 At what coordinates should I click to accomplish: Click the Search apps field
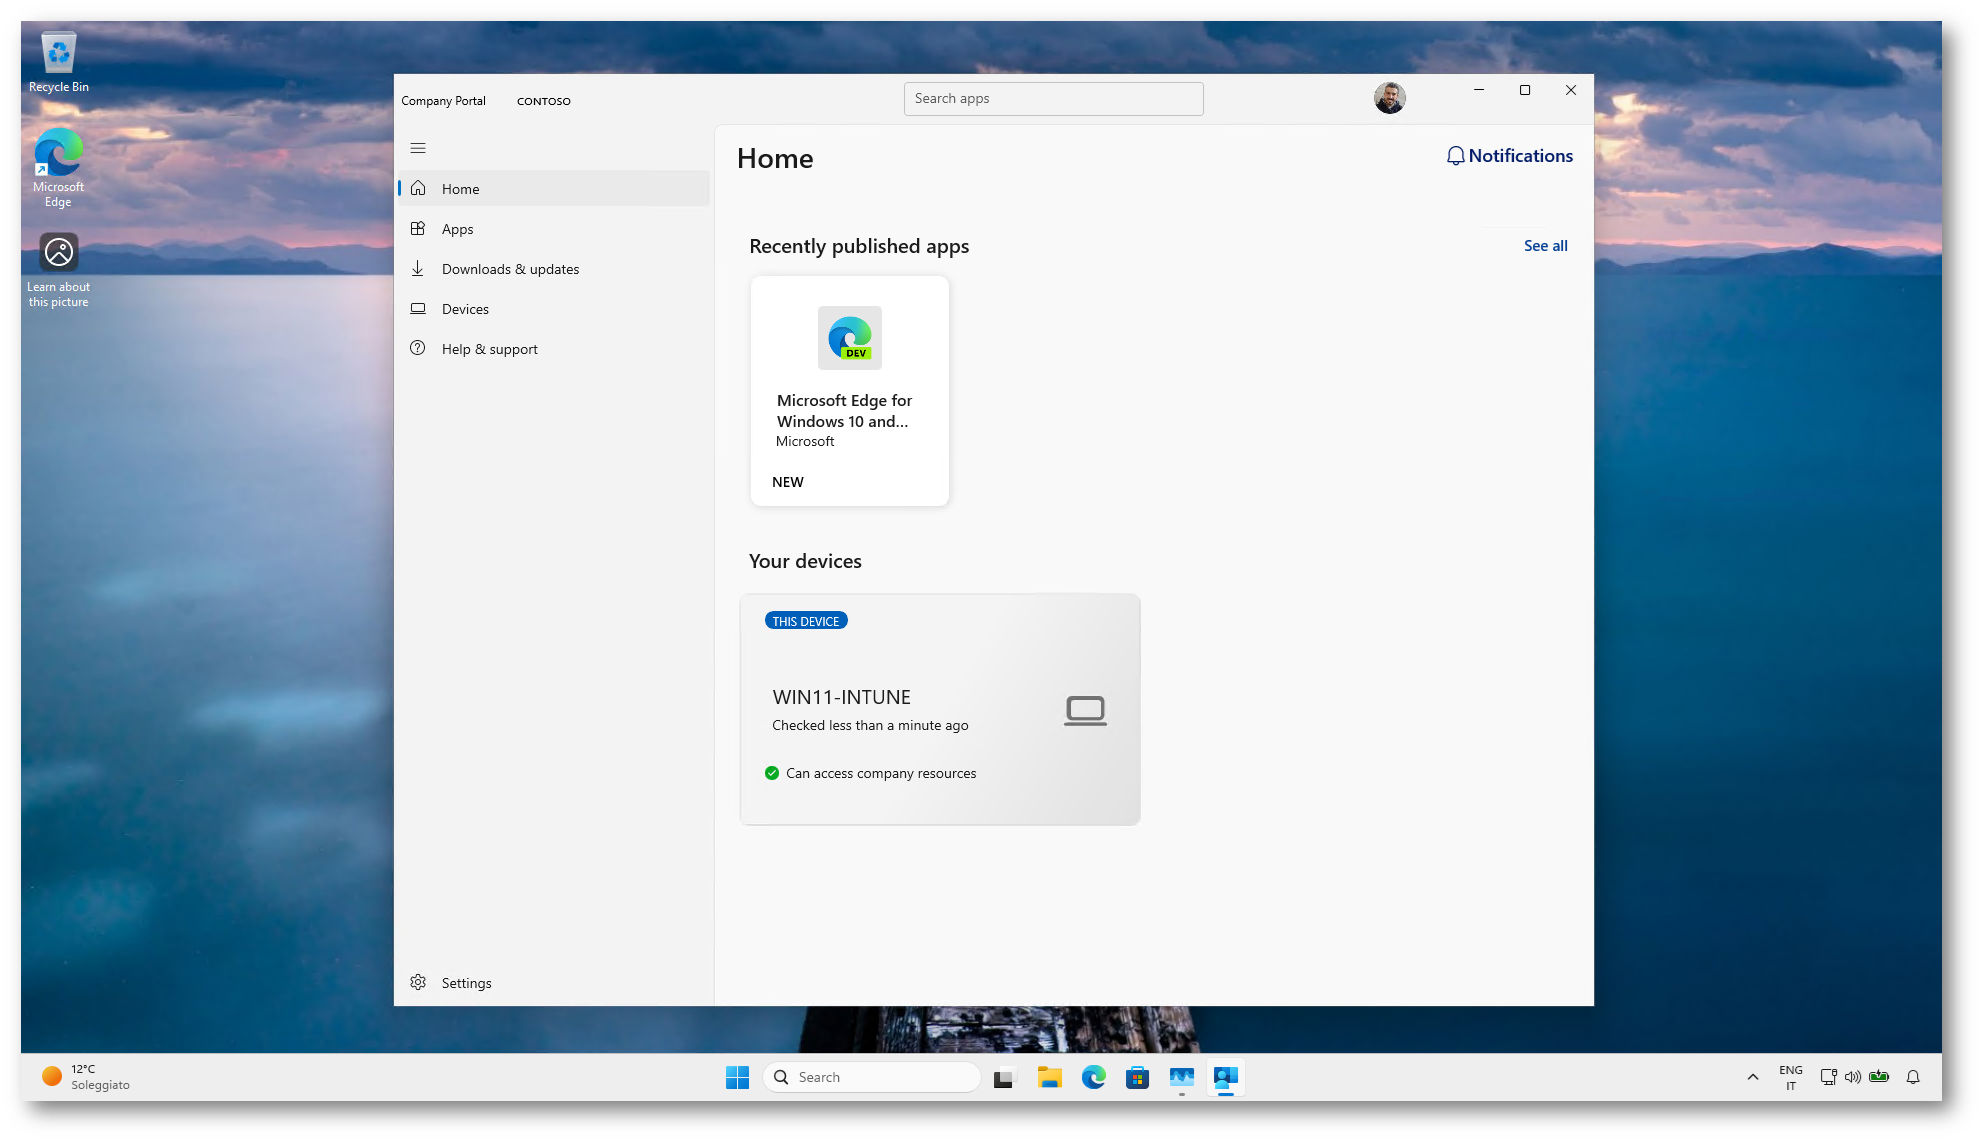(1053, 99)
